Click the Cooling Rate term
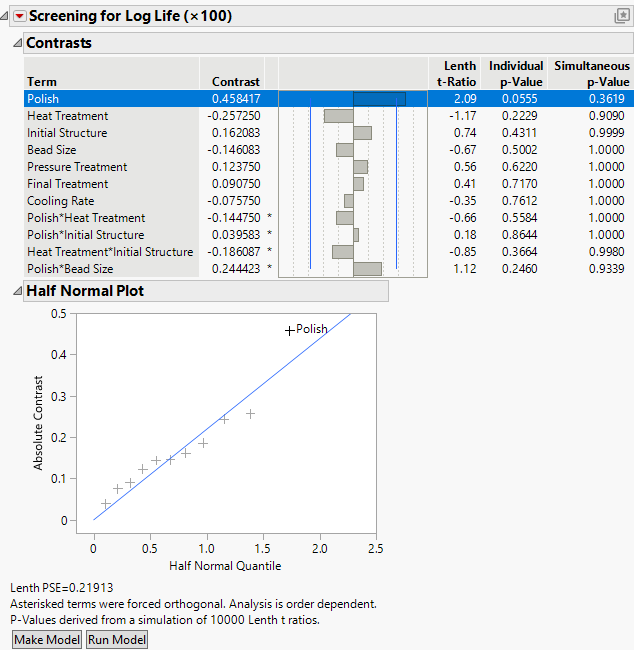Image resolution: width=634 pixels, height=650 pixels. 61,201
